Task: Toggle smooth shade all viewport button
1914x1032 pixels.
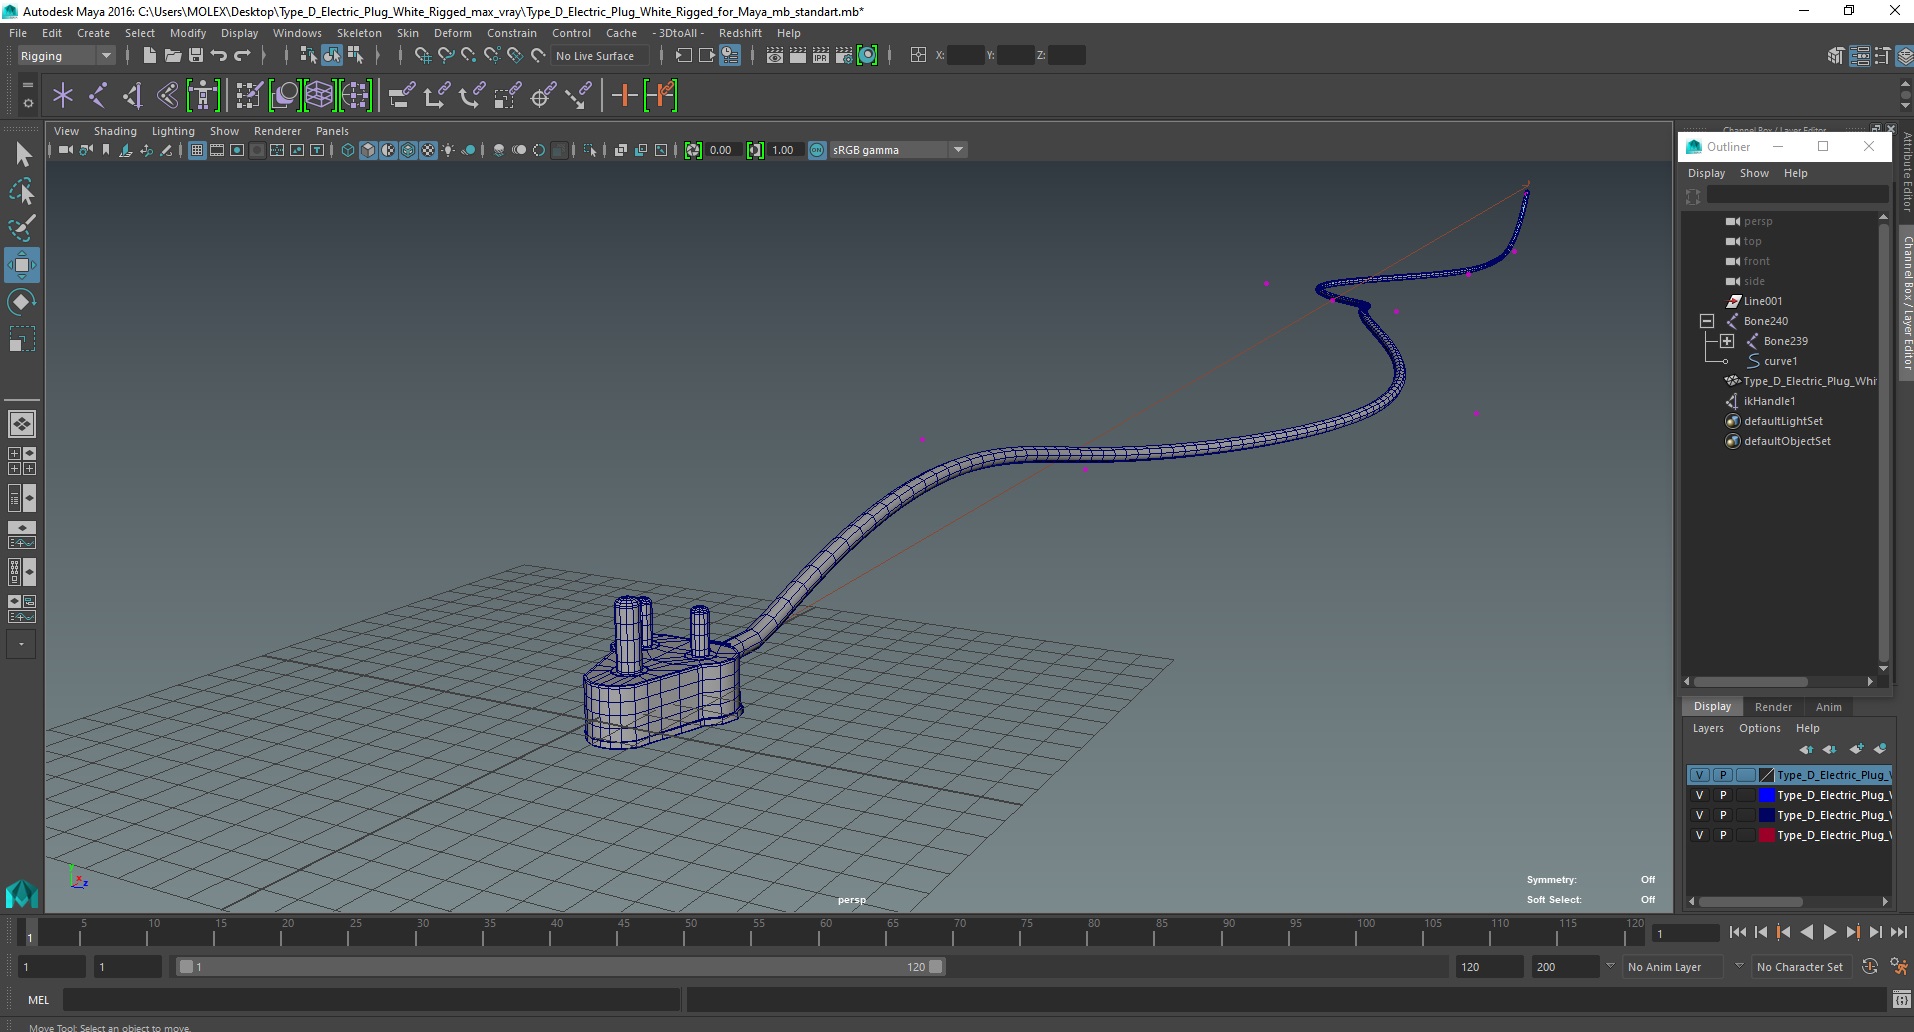Action: pyautogui.click(x=368, y=150)
